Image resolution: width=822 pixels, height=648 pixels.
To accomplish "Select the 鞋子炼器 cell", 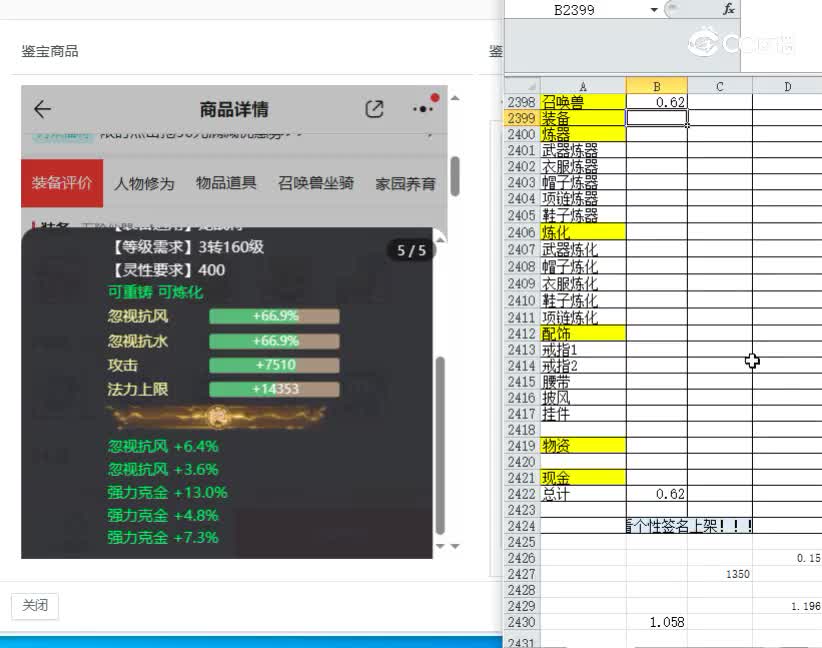I will pos(583,215).
